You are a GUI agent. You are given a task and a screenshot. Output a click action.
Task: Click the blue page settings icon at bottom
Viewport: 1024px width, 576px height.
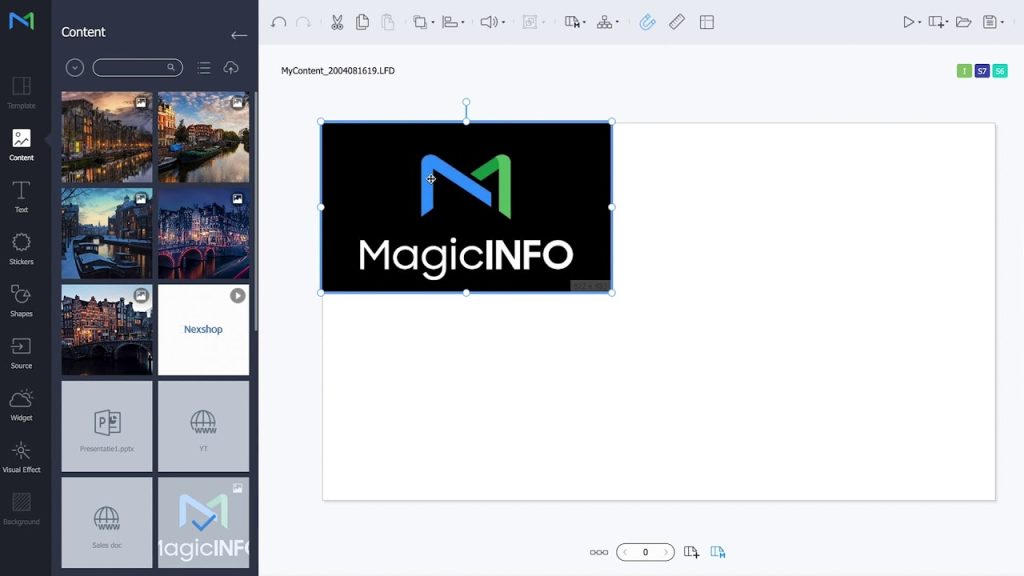718,552
